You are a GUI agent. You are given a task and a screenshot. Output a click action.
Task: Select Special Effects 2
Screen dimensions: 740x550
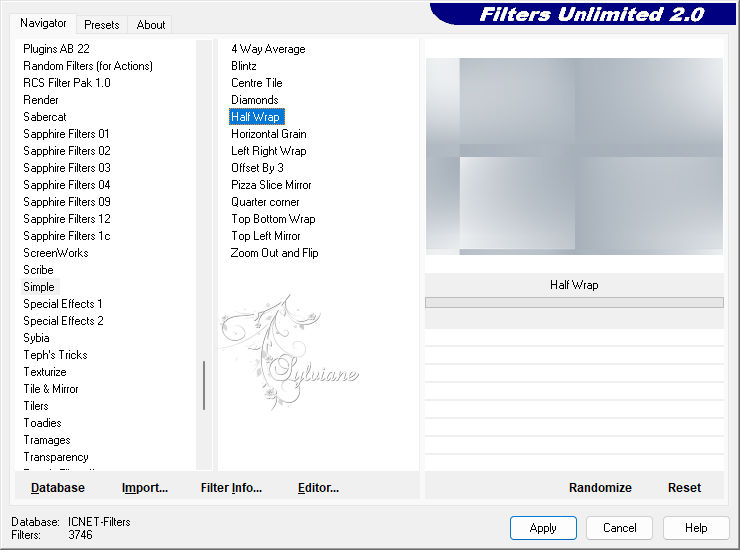pos(63,321)
